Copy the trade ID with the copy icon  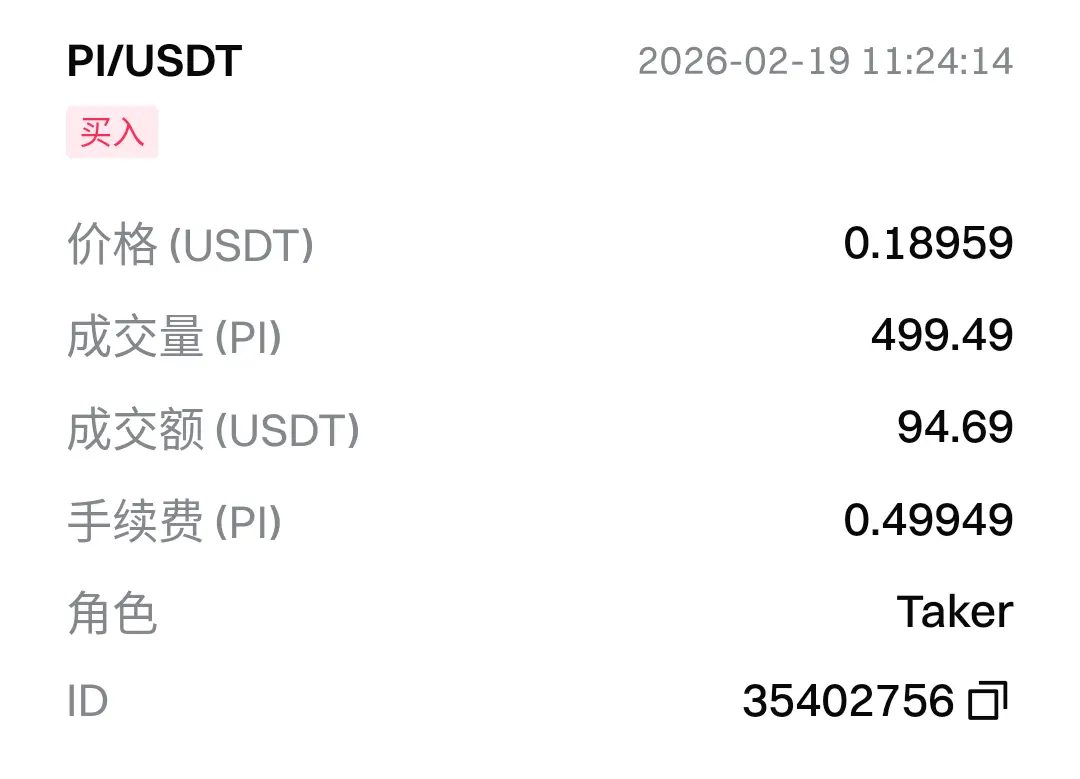(x=988, y=700)
